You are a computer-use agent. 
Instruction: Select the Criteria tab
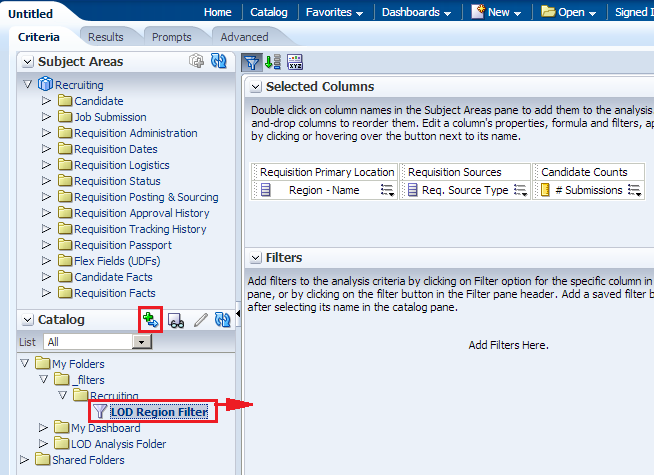pos(39,37)
